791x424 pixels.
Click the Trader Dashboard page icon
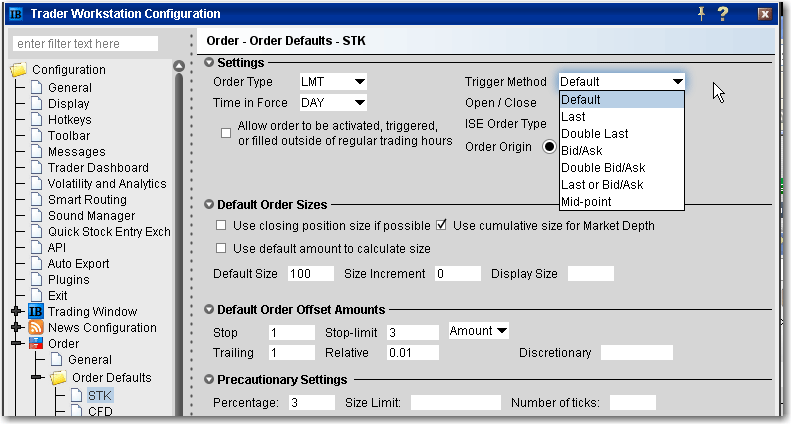[36, 168]
